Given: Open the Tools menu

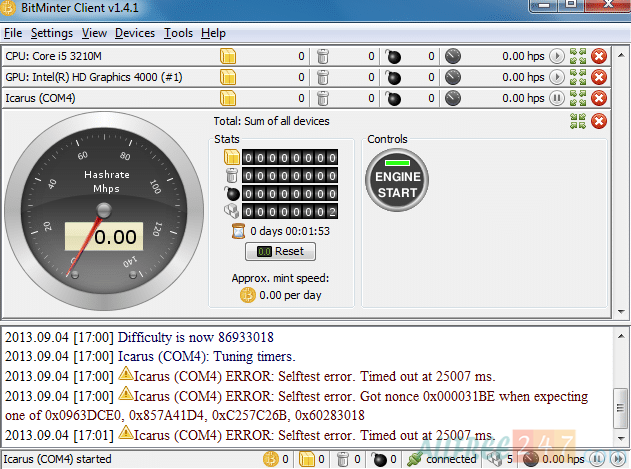Looking at the screenshot, I should (x=178, y=33).
